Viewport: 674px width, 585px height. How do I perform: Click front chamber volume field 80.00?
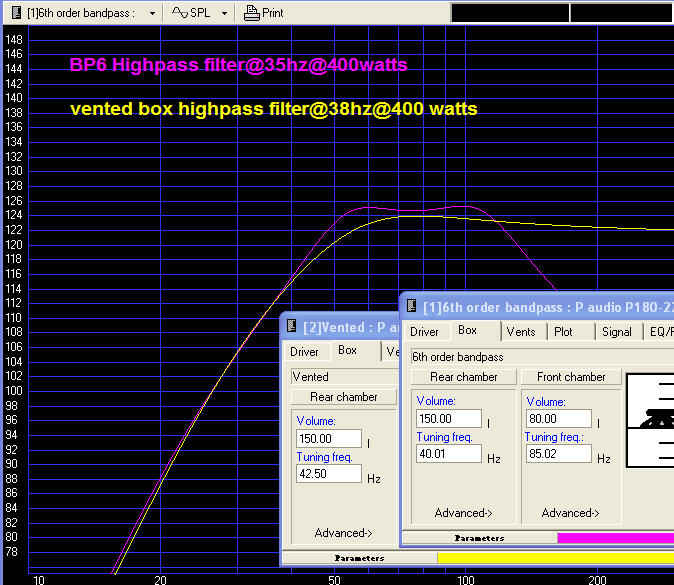coord(559,419)
